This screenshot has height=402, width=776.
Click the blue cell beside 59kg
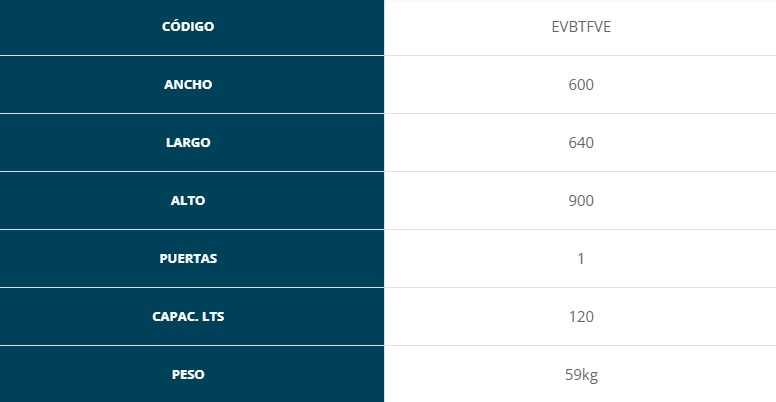(192, 374)
